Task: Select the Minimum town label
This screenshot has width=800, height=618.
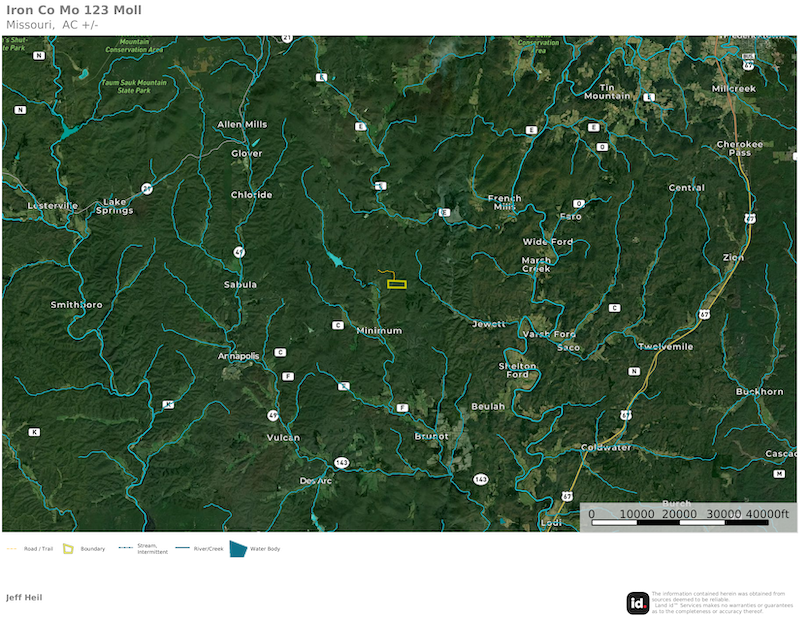Action: pyautogui.click(x=379, y=331)
